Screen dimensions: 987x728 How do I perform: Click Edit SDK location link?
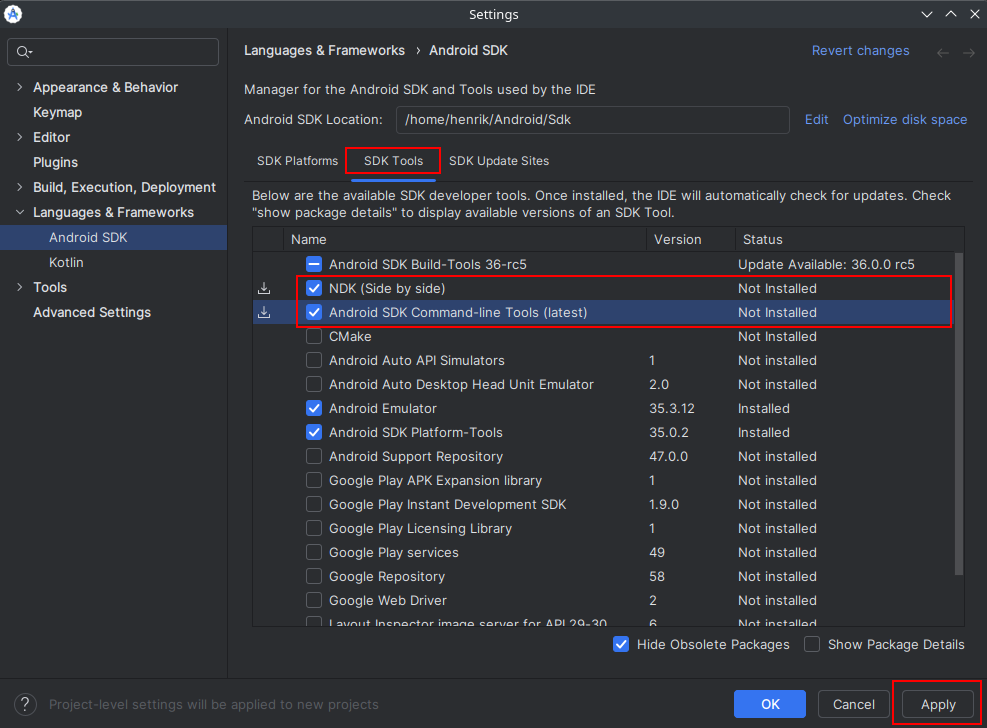[816, 120]
